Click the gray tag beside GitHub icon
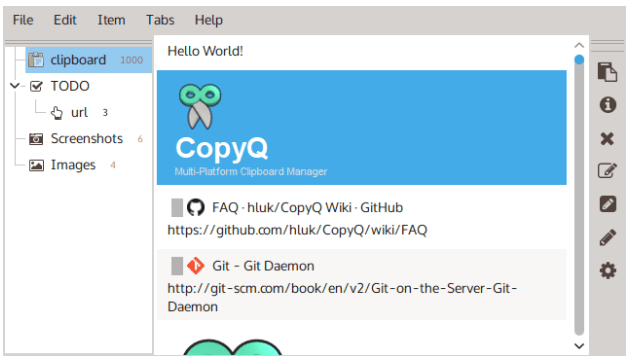The width and height of the screenshot is (635, 362). (177, 207)
